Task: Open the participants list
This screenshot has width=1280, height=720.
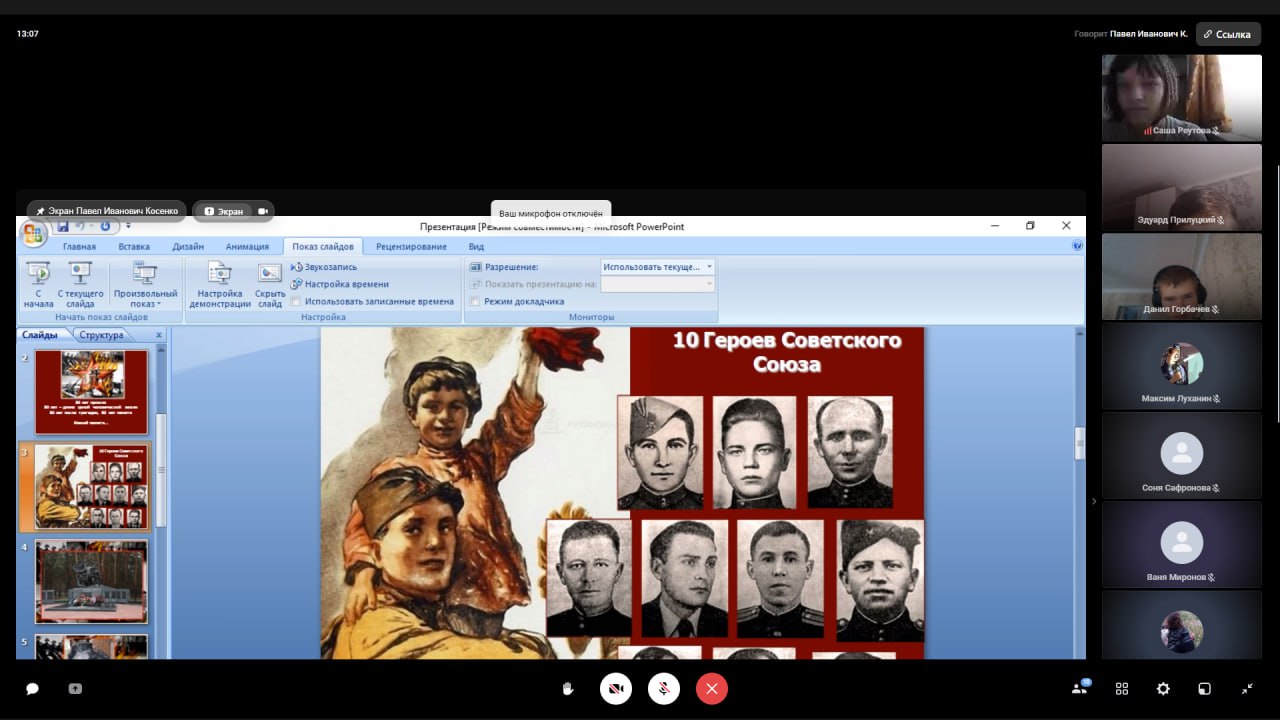Action: (1080, 688)
